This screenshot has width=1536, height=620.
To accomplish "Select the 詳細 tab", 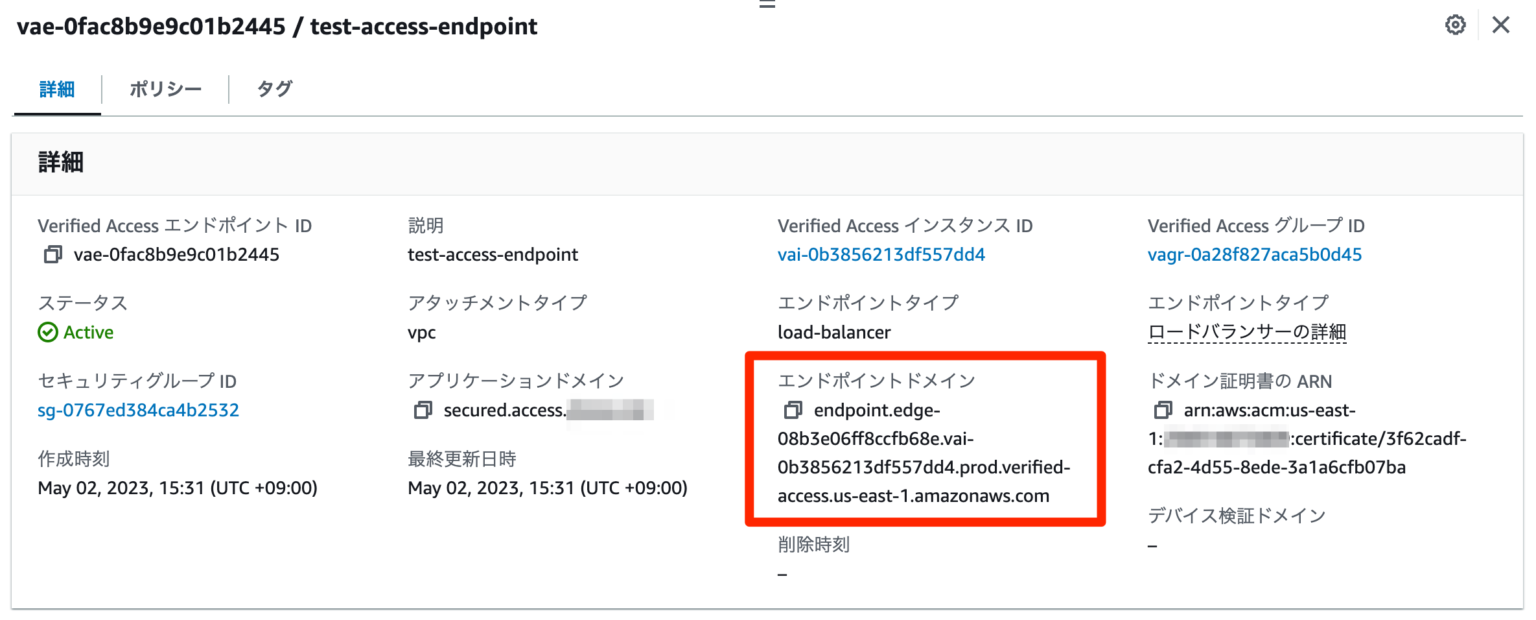I will point(57,89).
